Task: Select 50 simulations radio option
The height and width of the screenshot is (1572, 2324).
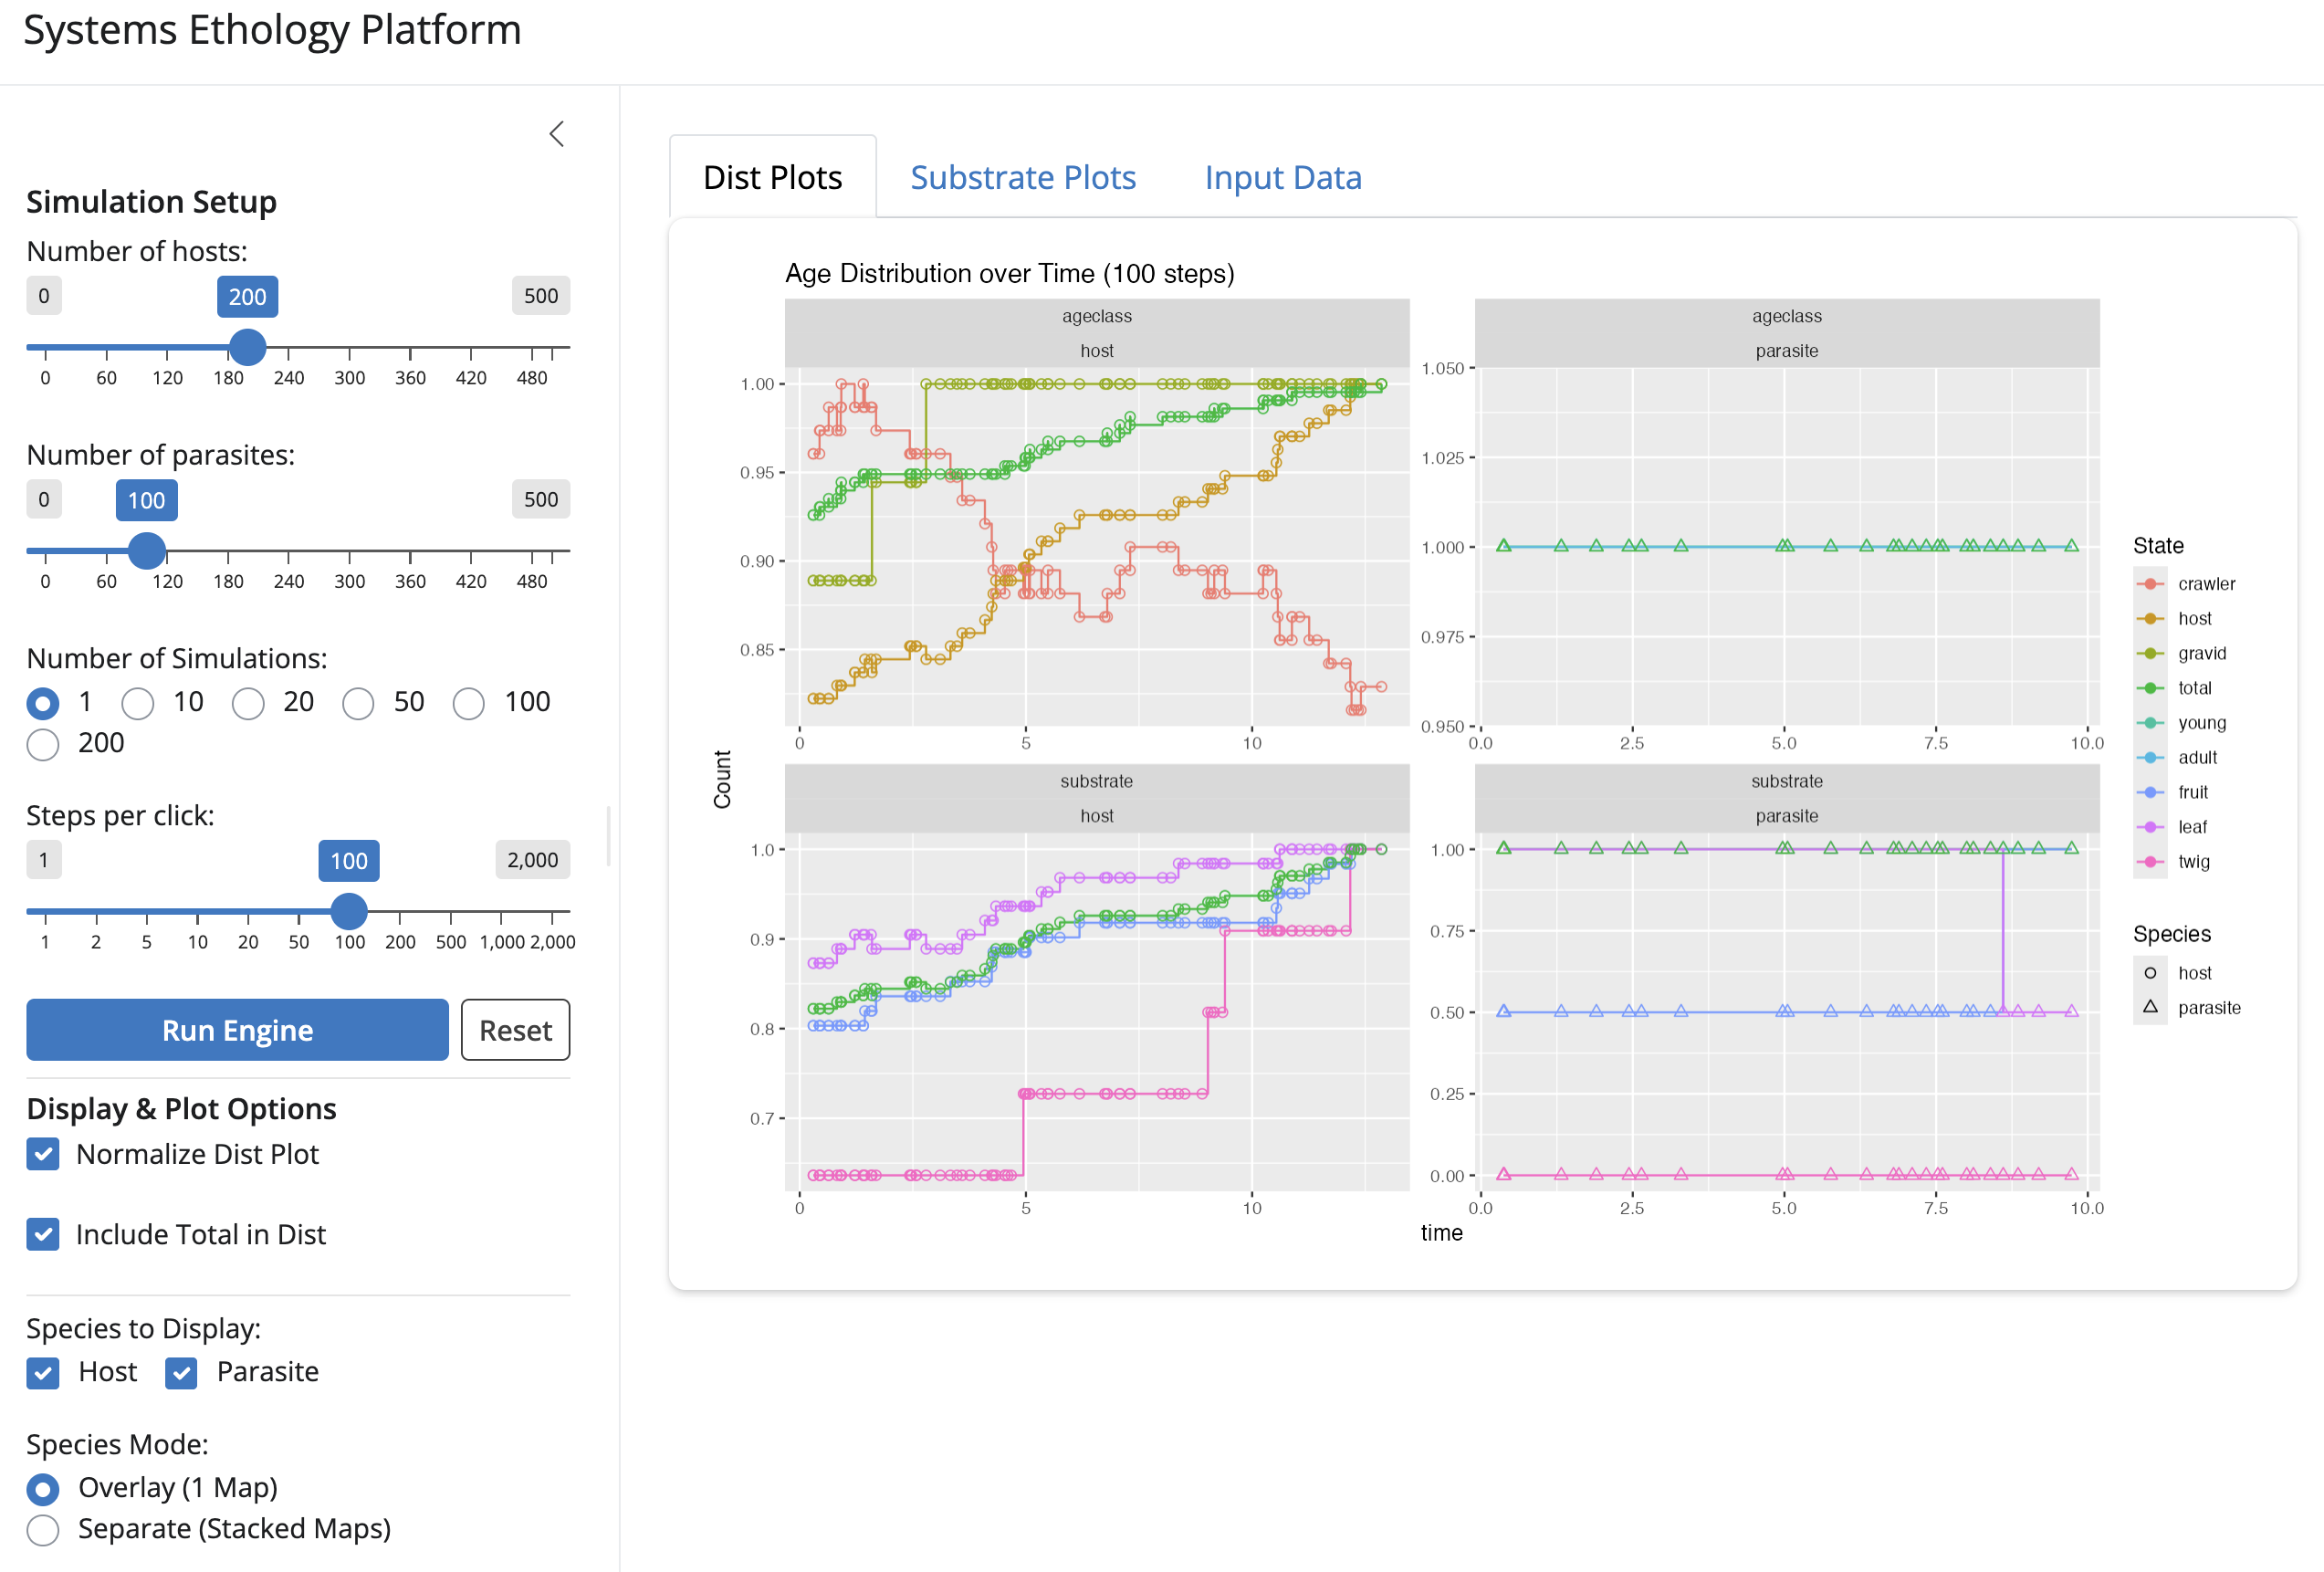Action: pos(358,703)
